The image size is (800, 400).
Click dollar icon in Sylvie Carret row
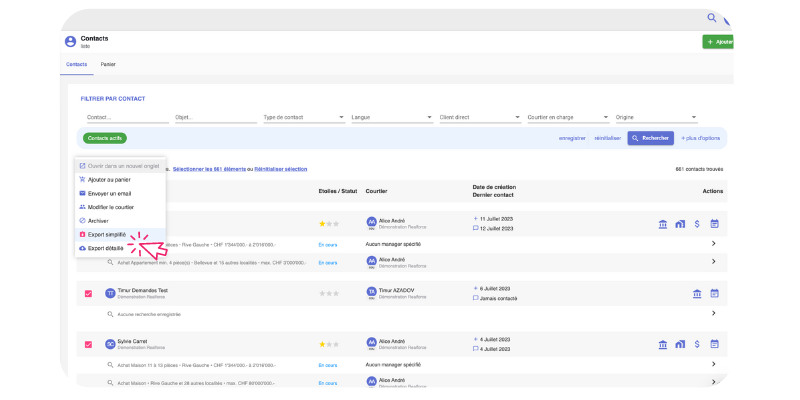point(696,344)
